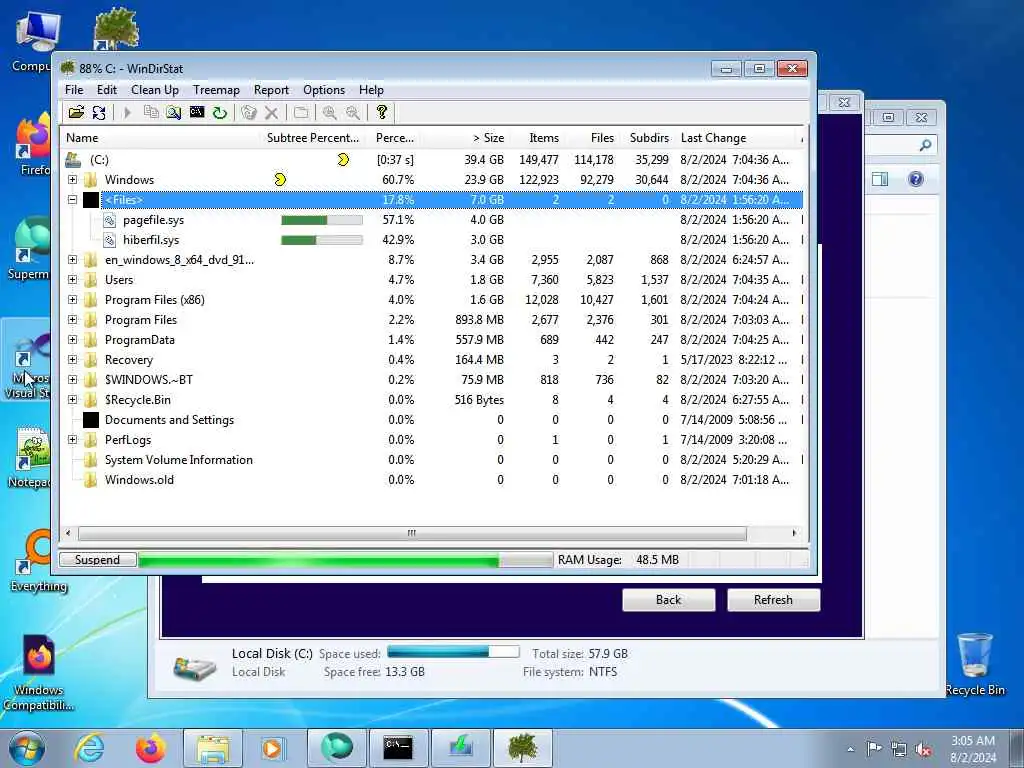The image size is (1024, 768).
Task: Click the yellow Help question mark icon
Action: point(382,112)
